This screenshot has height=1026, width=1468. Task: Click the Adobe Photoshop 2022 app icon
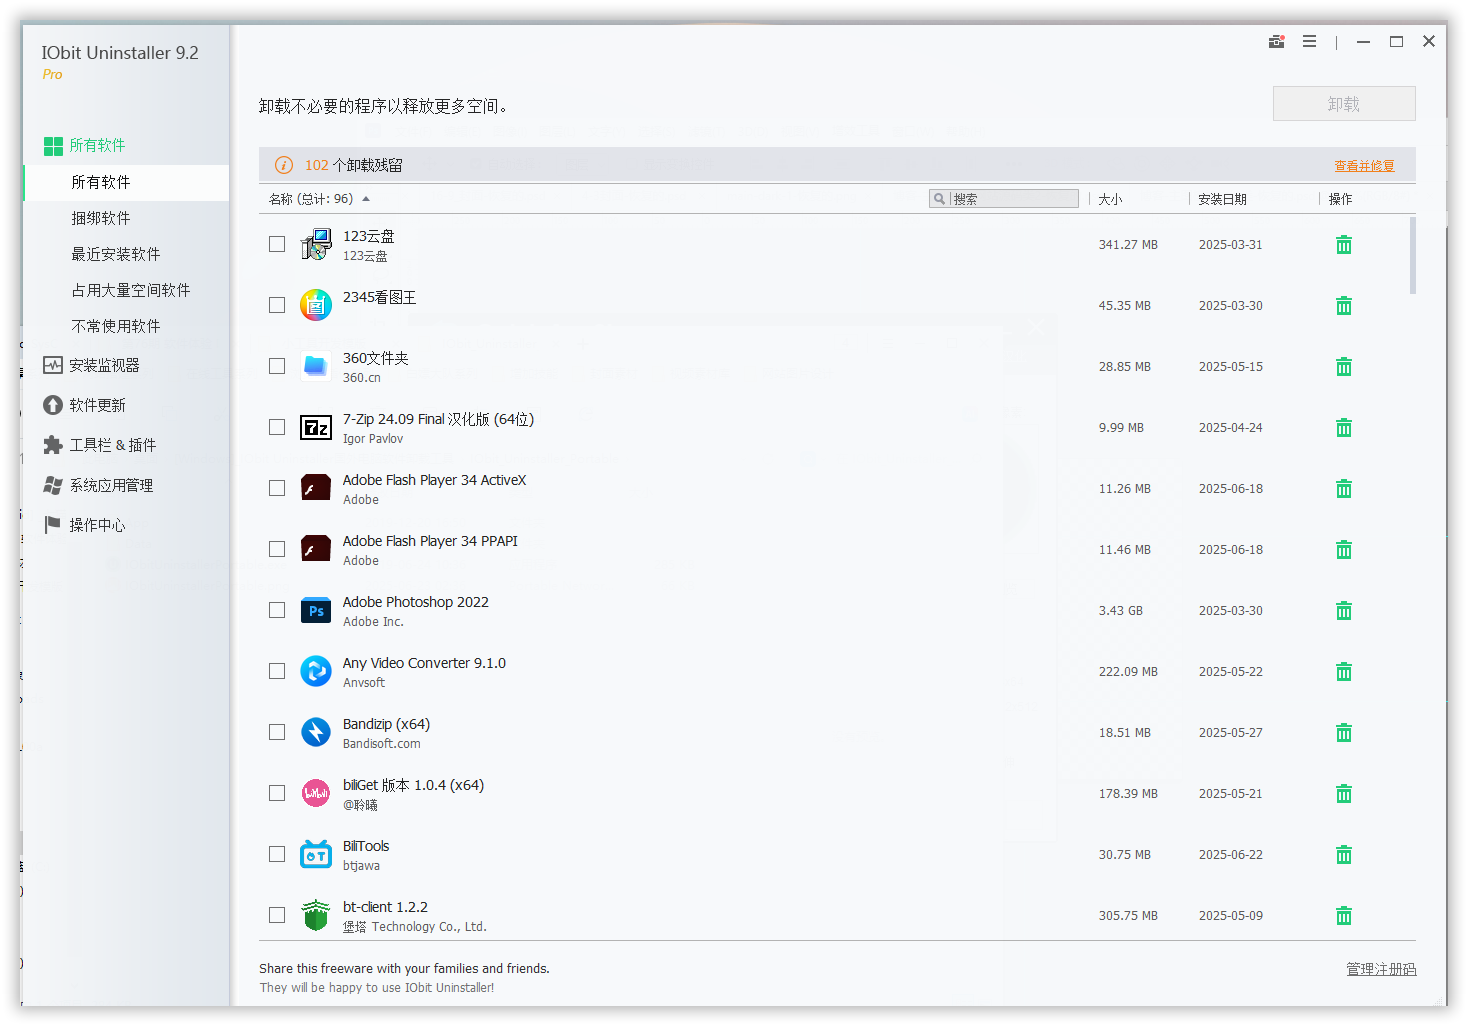(316, 611)
